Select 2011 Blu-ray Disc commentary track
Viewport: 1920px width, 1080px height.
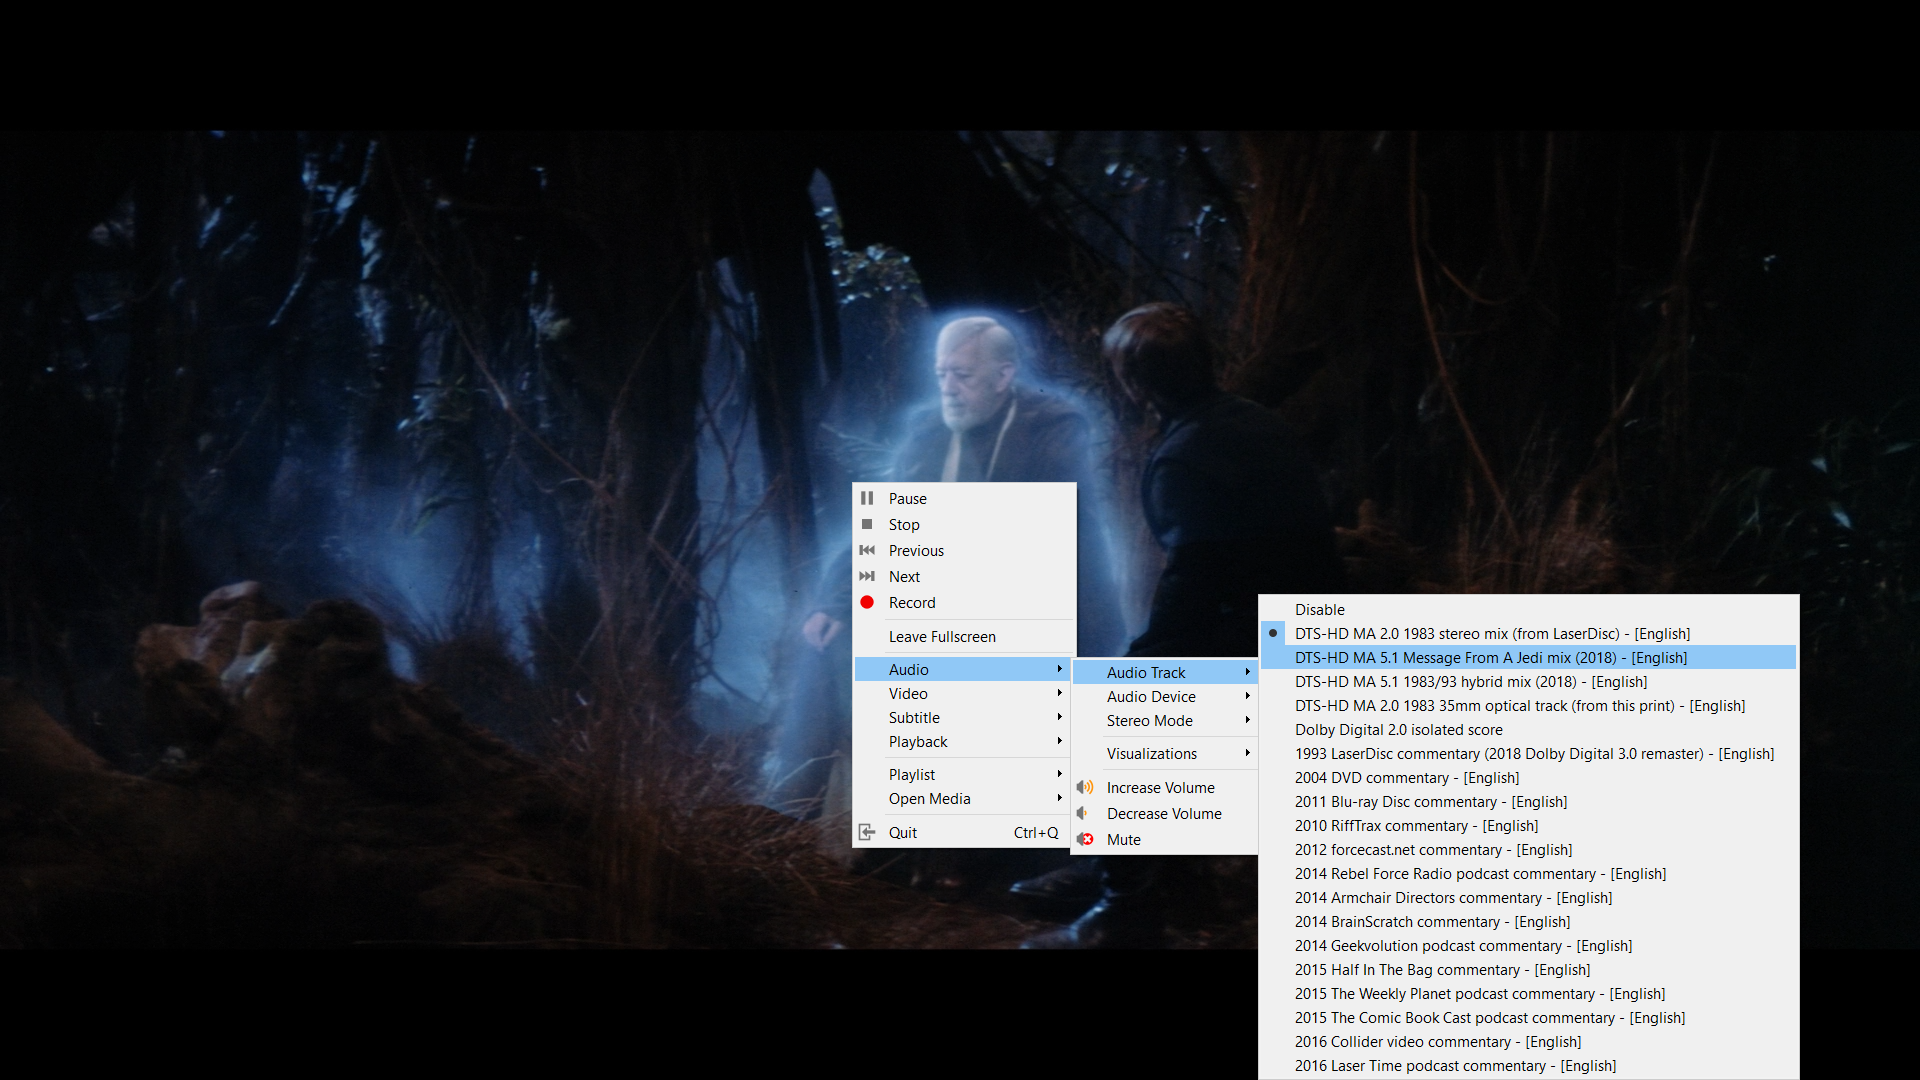[1528, 802]
